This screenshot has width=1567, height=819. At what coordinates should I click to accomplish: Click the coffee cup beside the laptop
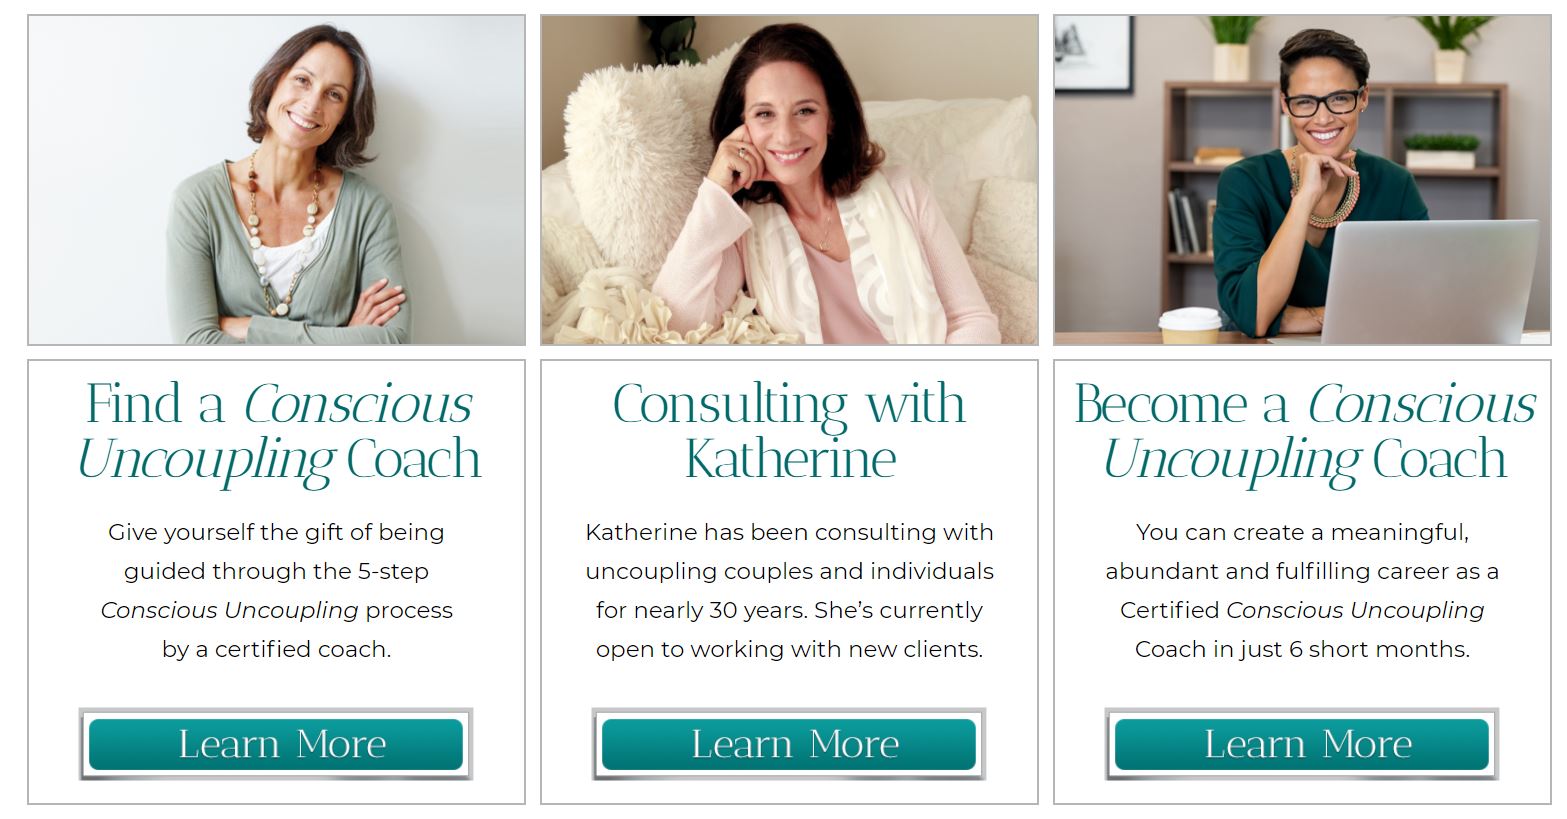(x=1190, y=327)
